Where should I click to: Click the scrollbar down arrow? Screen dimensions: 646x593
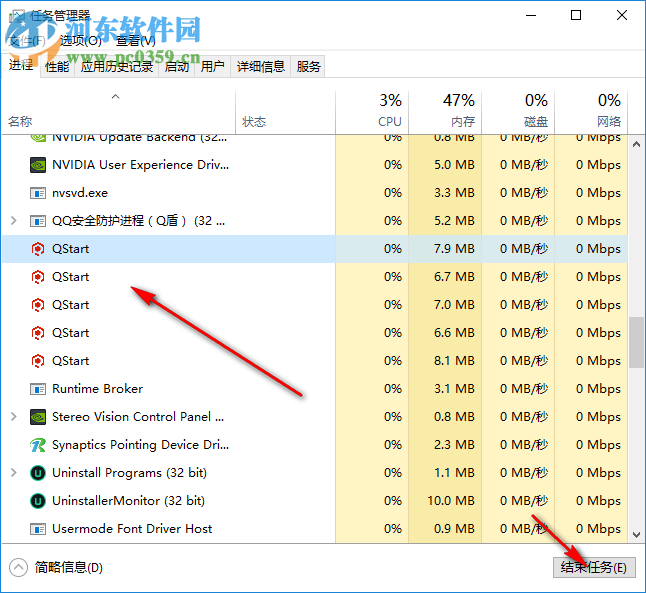pyautogui.click(x=637, y=535)
